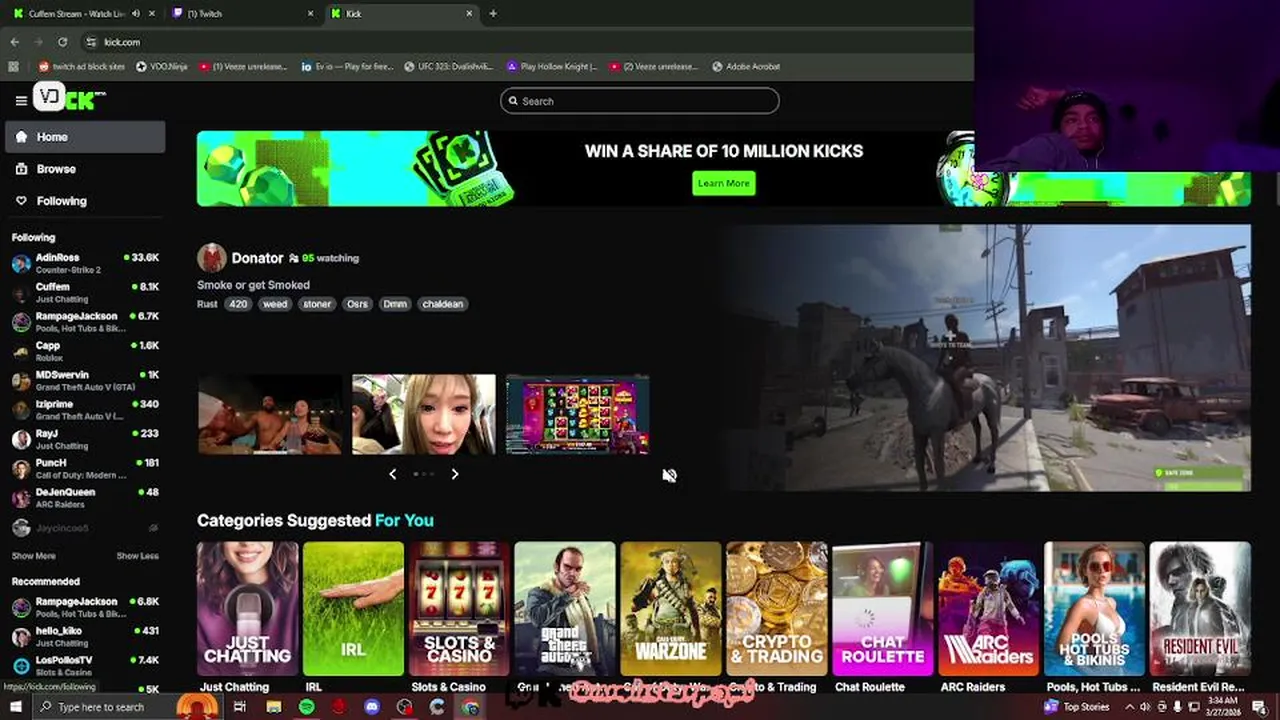Image resolution: width=1280 pixels, height=720 pixels.
Task: Click Show Less under Following
Action: (137, 556)
